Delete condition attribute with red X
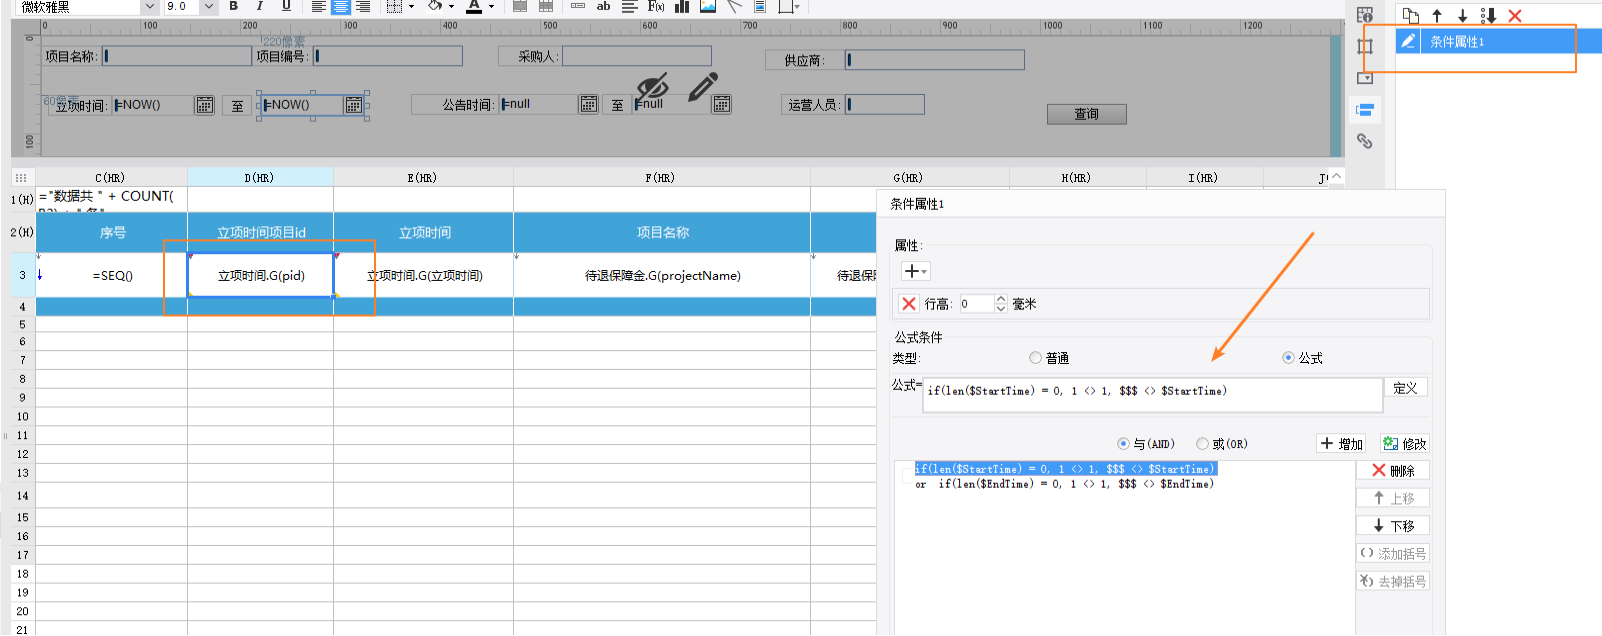 point(1515,15)
